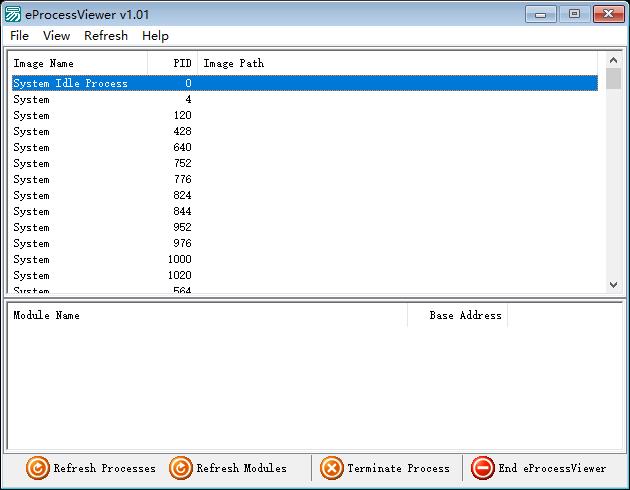Click the Refresh Processes orange icon
The width and height of the screenshot is (630, 490).
point(38,468)
